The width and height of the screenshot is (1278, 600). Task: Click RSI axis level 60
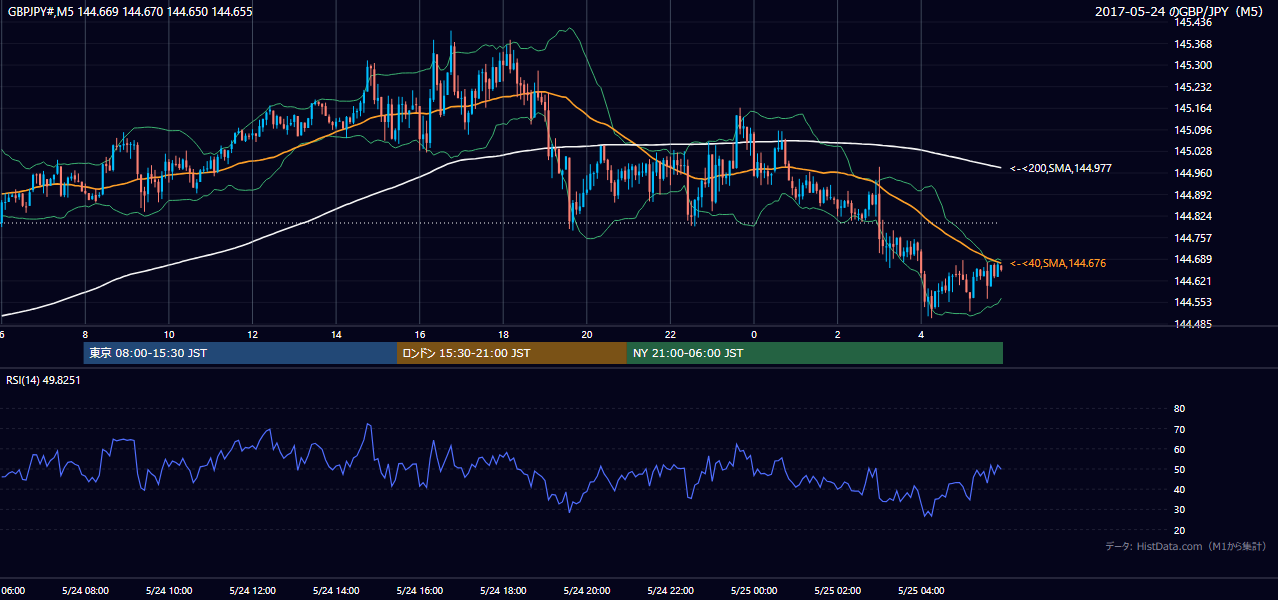point(1179,449)
